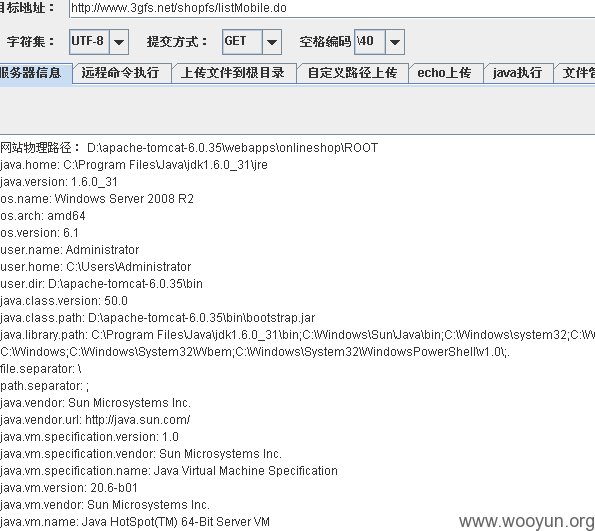
Task: Click the java.home line in output
Action: 134,165
